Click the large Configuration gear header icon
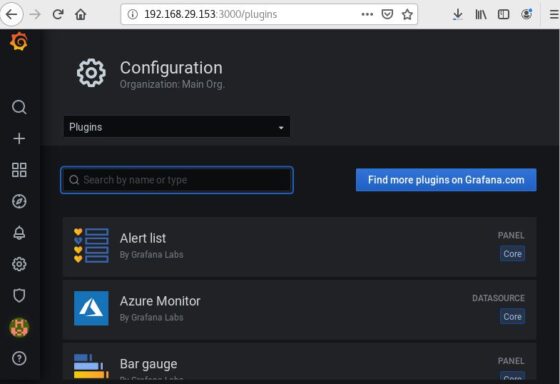 pyautogui.click(x=91, y=73)
